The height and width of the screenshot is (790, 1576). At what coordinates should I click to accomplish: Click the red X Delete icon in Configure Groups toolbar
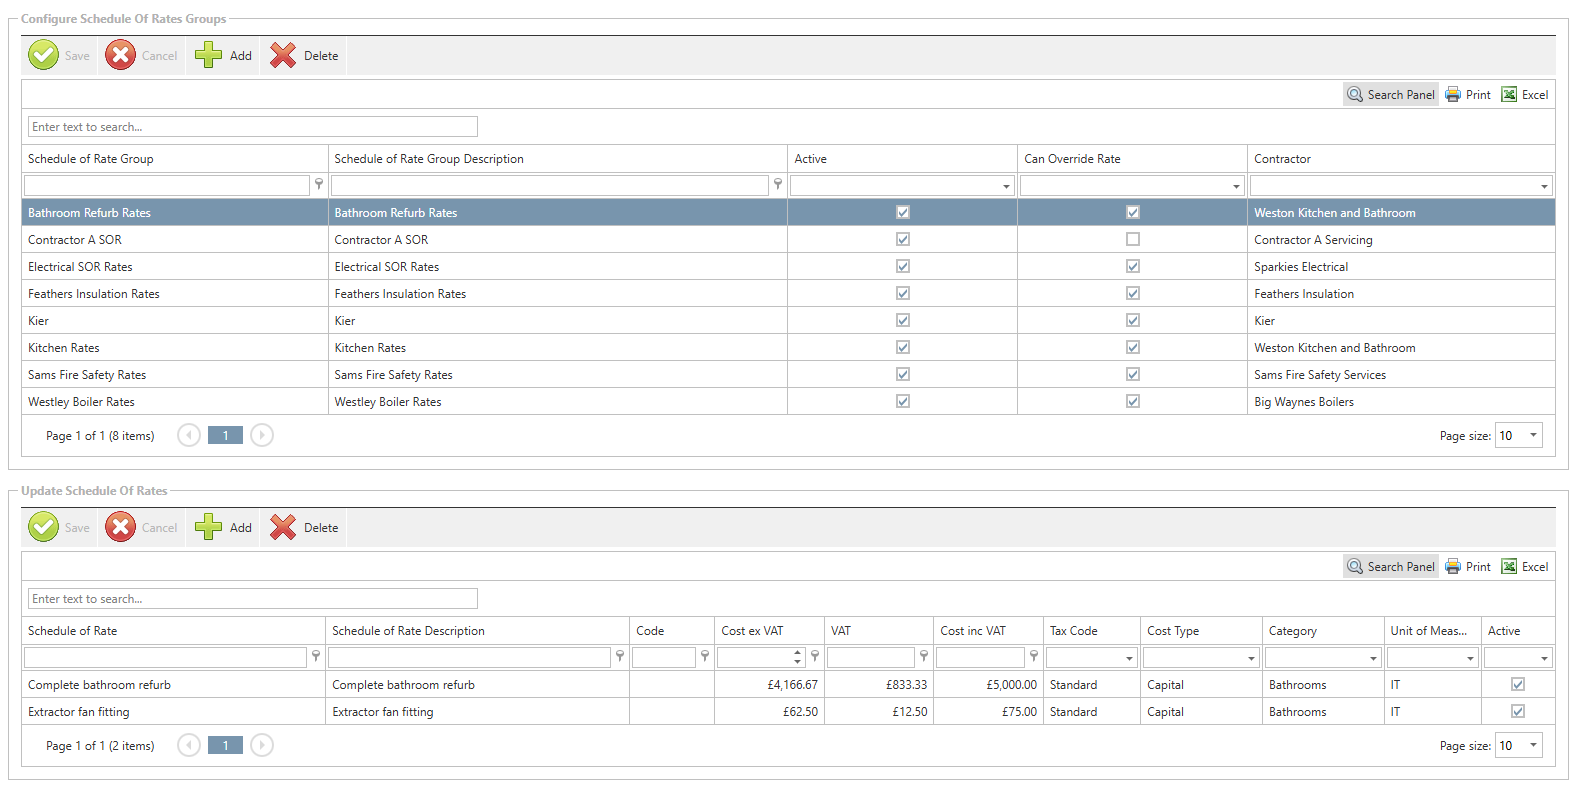pyautogui.click(x=283, y=55)
